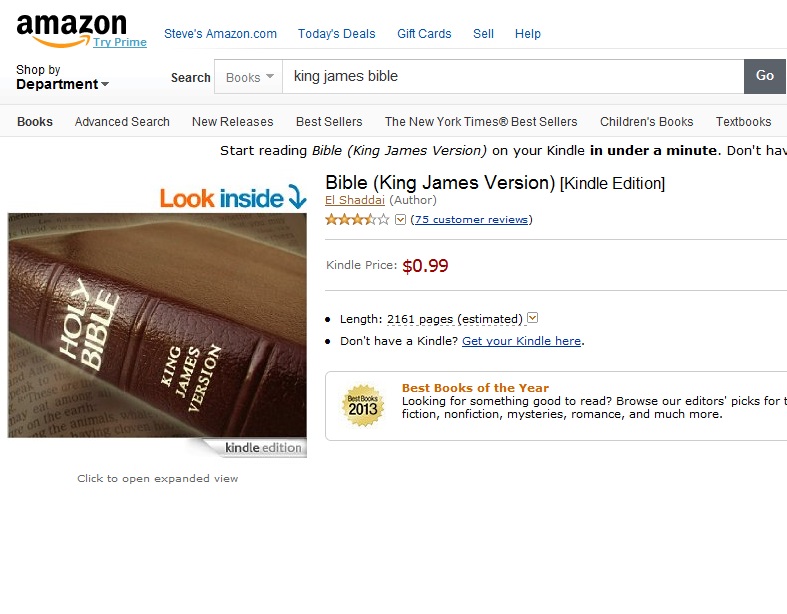
Task: Select the Best Sellers tab
Action: pos(329,121)
